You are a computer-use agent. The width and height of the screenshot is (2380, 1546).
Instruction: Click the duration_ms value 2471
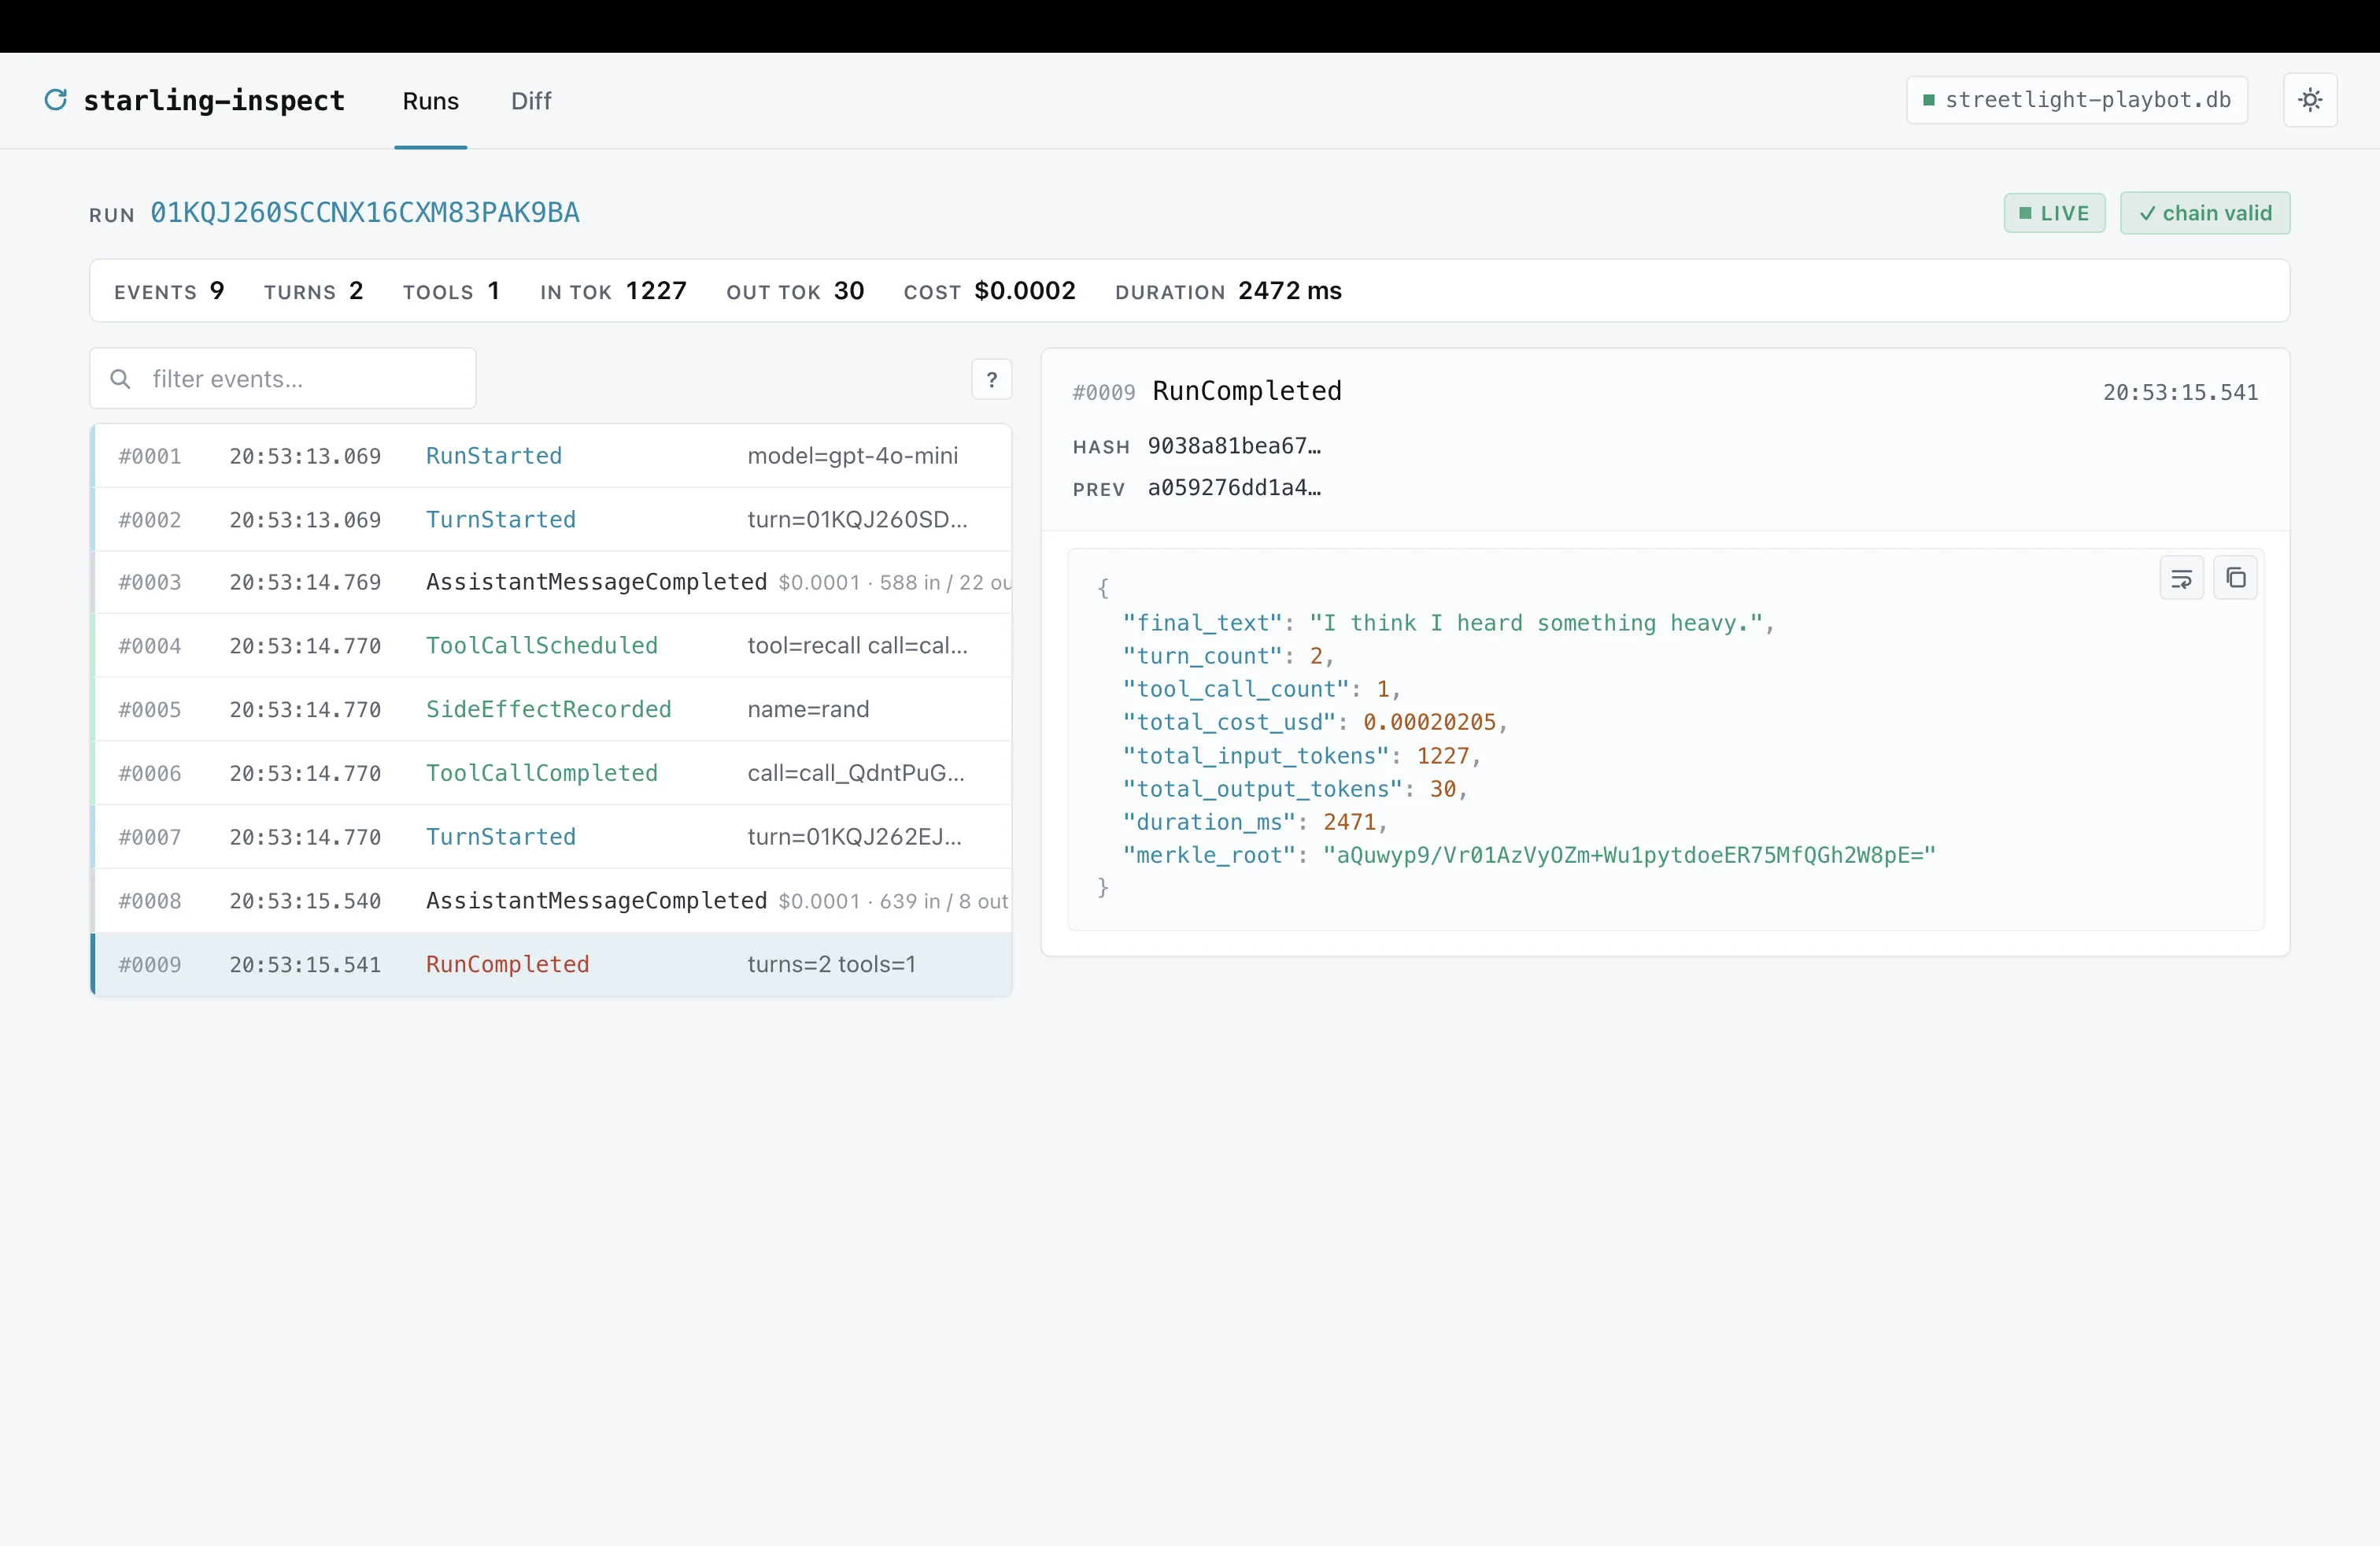[x=1349, y=822]
